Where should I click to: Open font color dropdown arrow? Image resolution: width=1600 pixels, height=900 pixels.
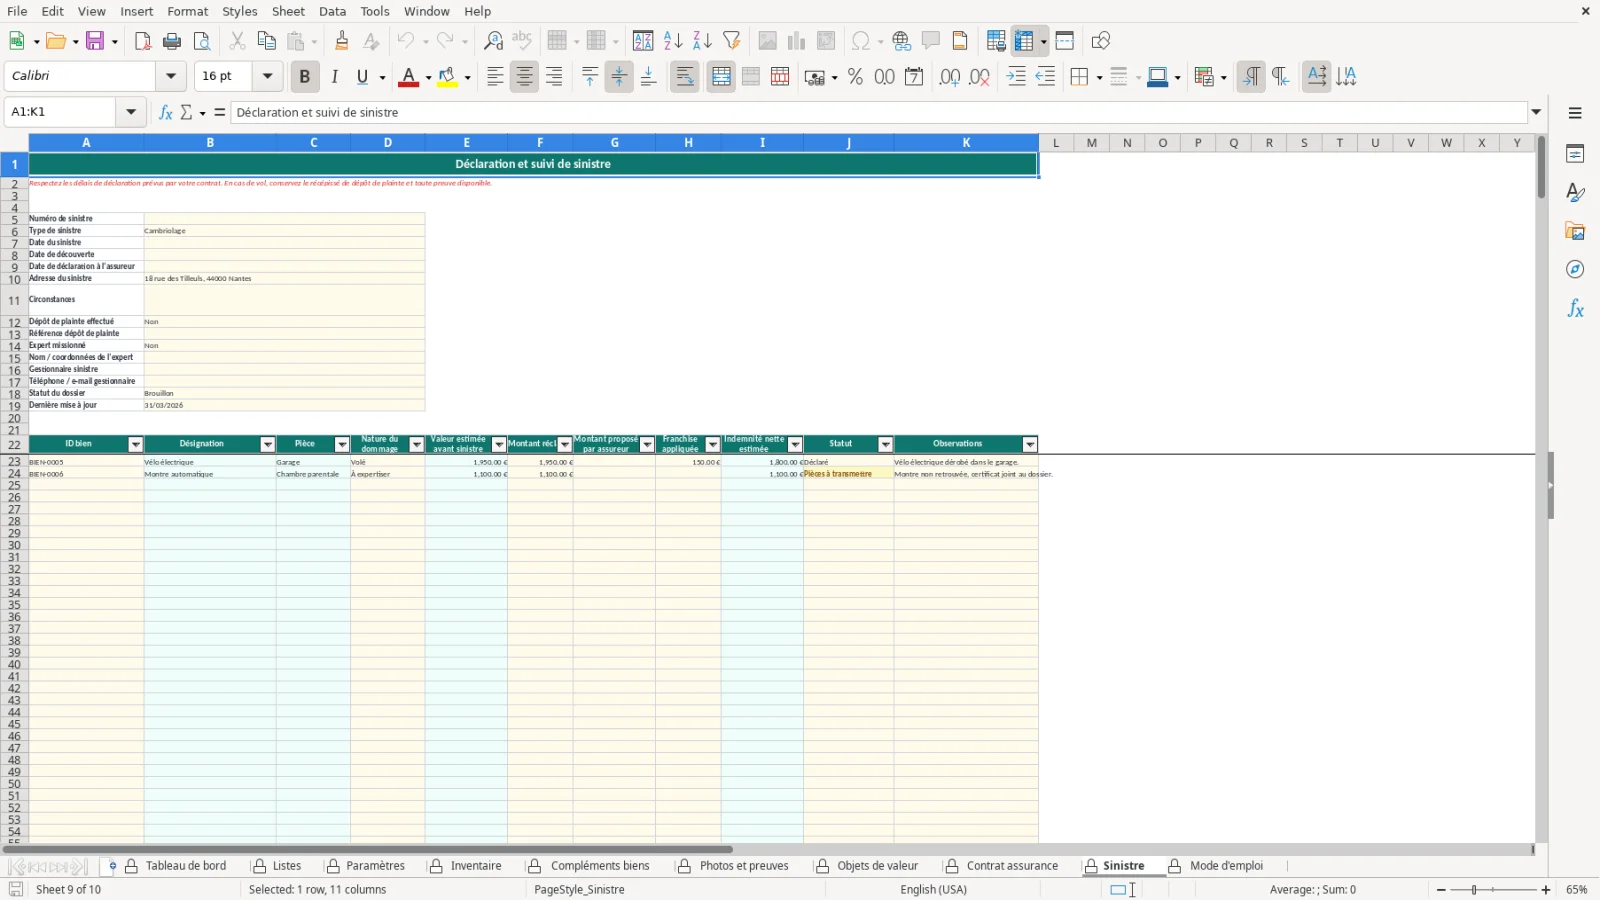coord(428,78)
